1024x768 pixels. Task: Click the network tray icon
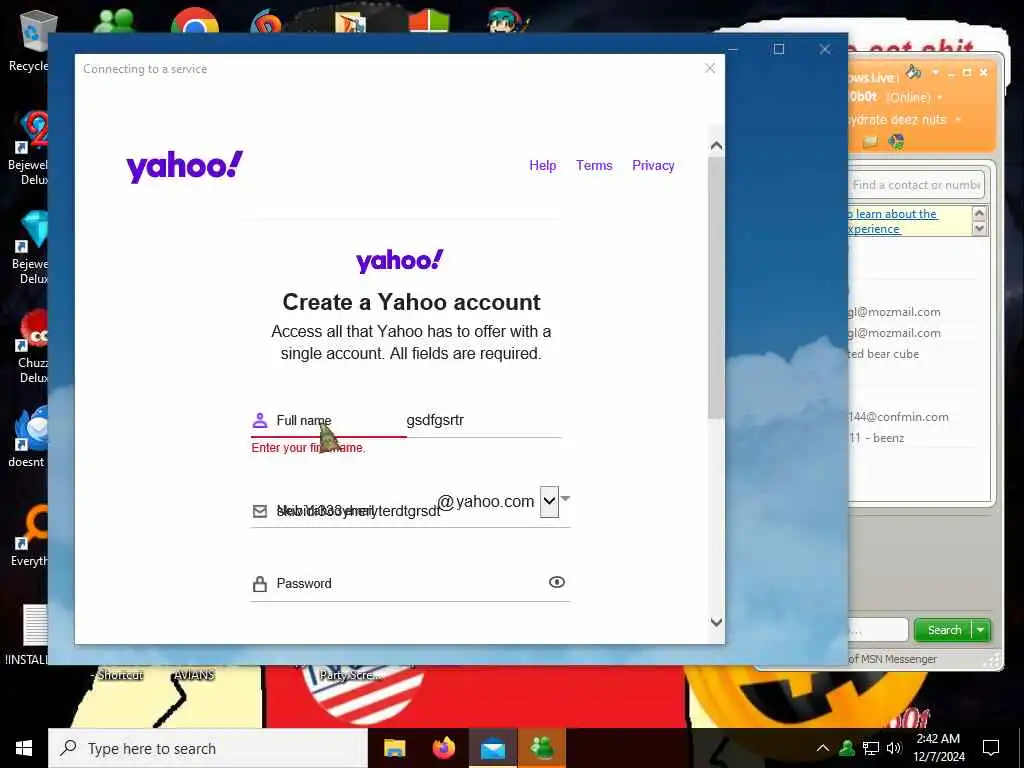pyautogui.click(x=871, y=748)
